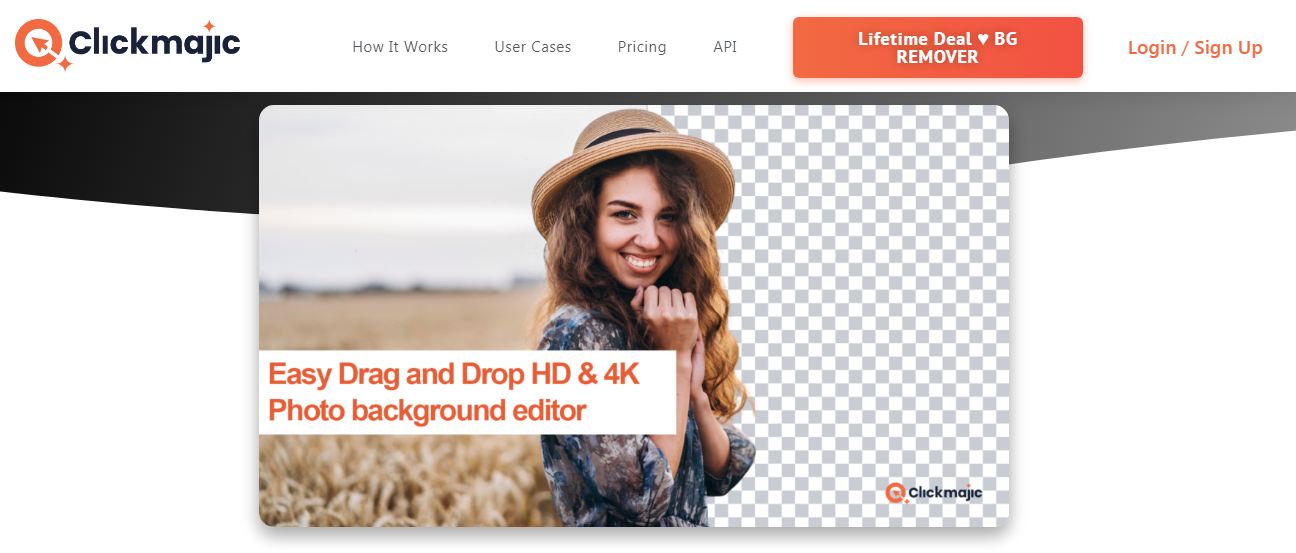Click the hero image of woman in hat
Viewport: 1296px width, 553px height.
click(x=634, y=316)
